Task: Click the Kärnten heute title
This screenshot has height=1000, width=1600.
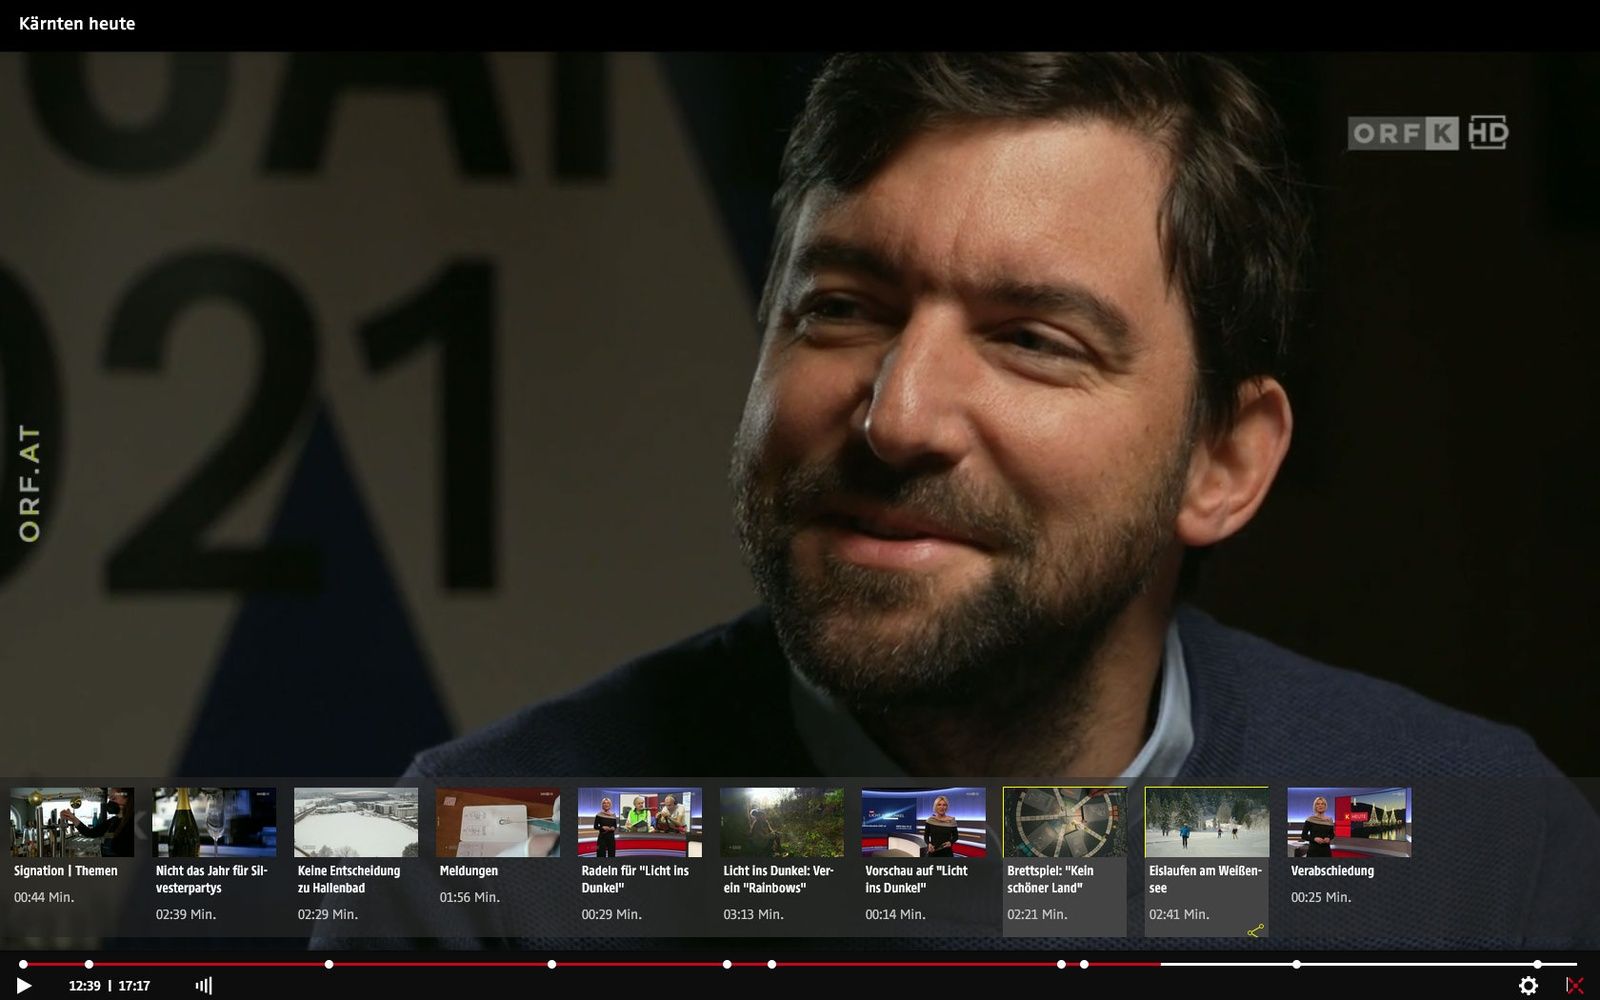Action: 77,24
